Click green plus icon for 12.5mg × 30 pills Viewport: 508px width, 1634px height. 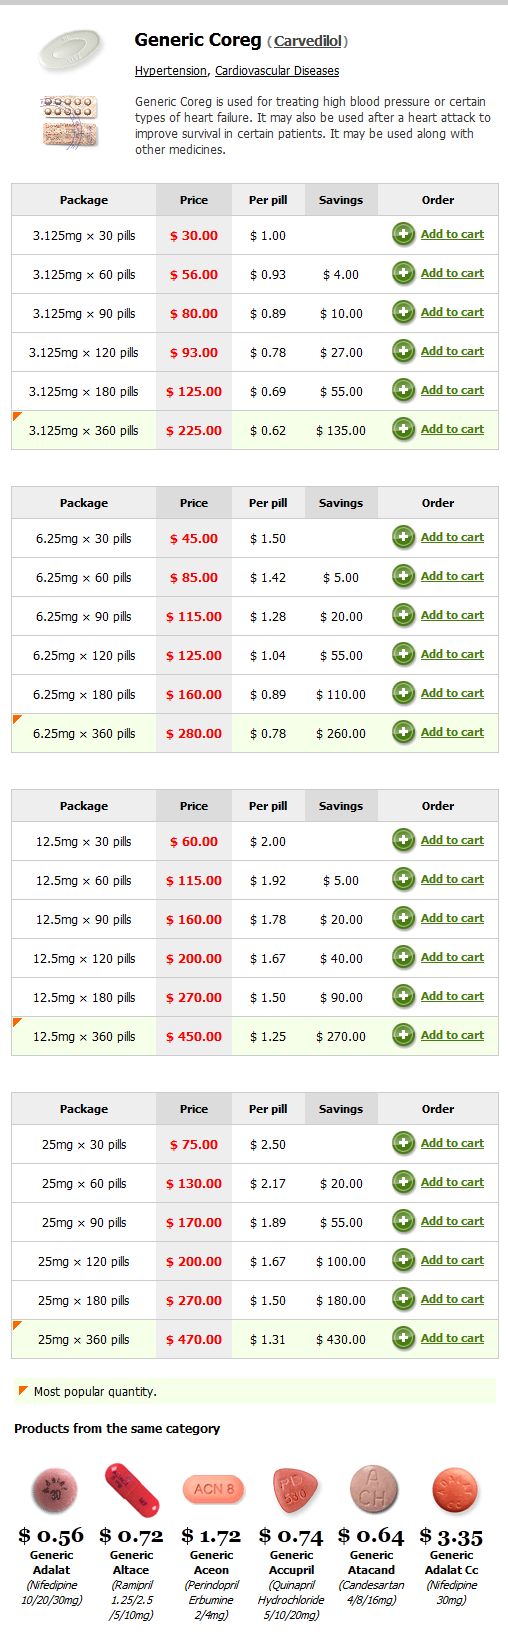(403, 841)
